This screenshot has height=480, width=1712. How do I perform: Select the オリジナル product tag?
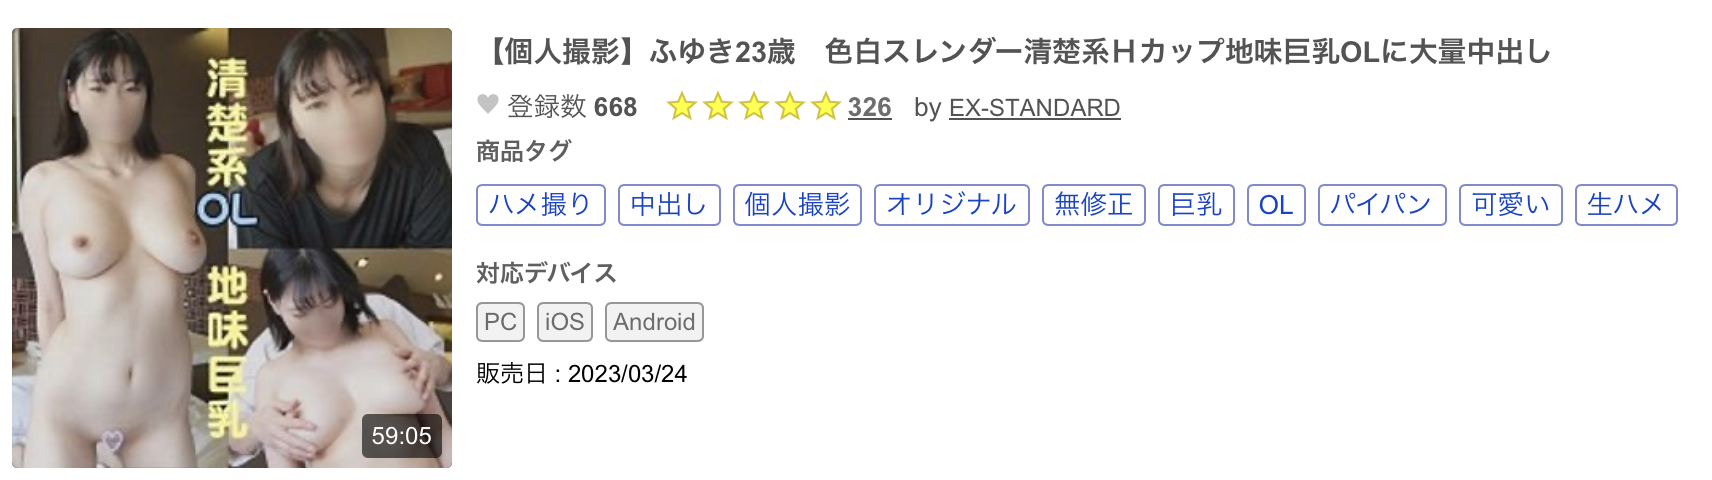tap(951, 205)
